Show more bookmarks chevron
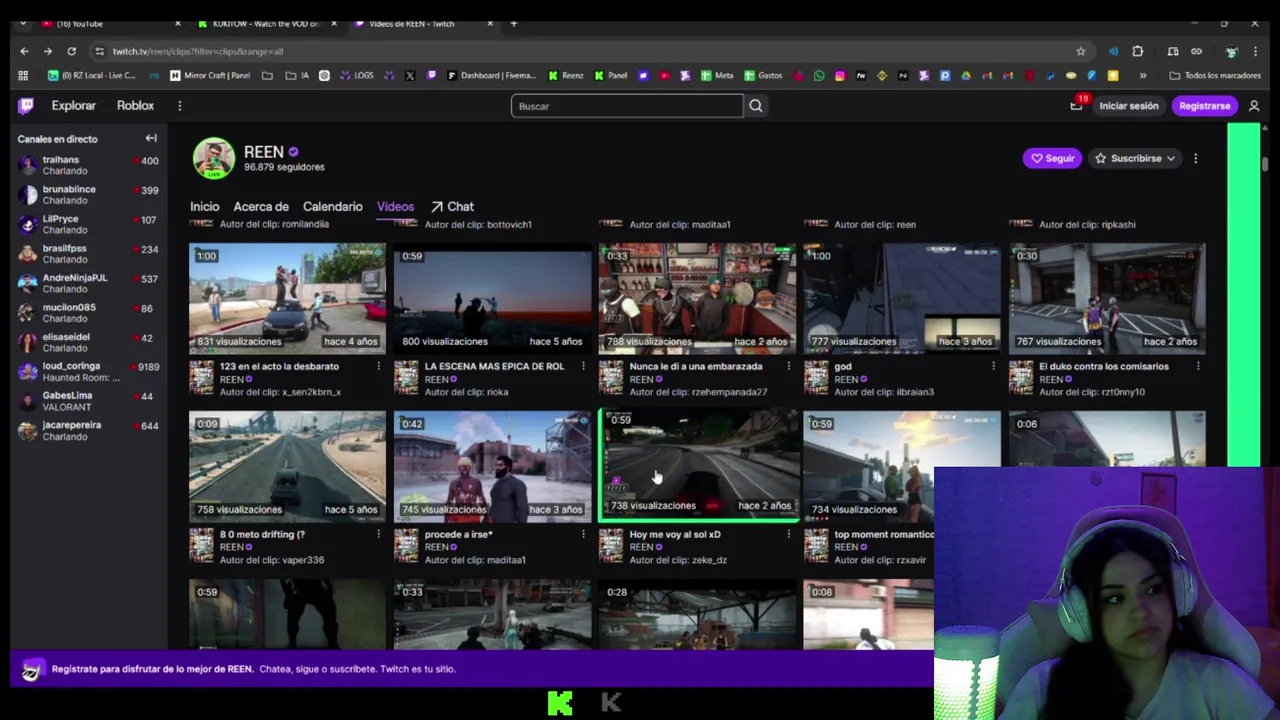1280x720 pixels. point(1143,75)
